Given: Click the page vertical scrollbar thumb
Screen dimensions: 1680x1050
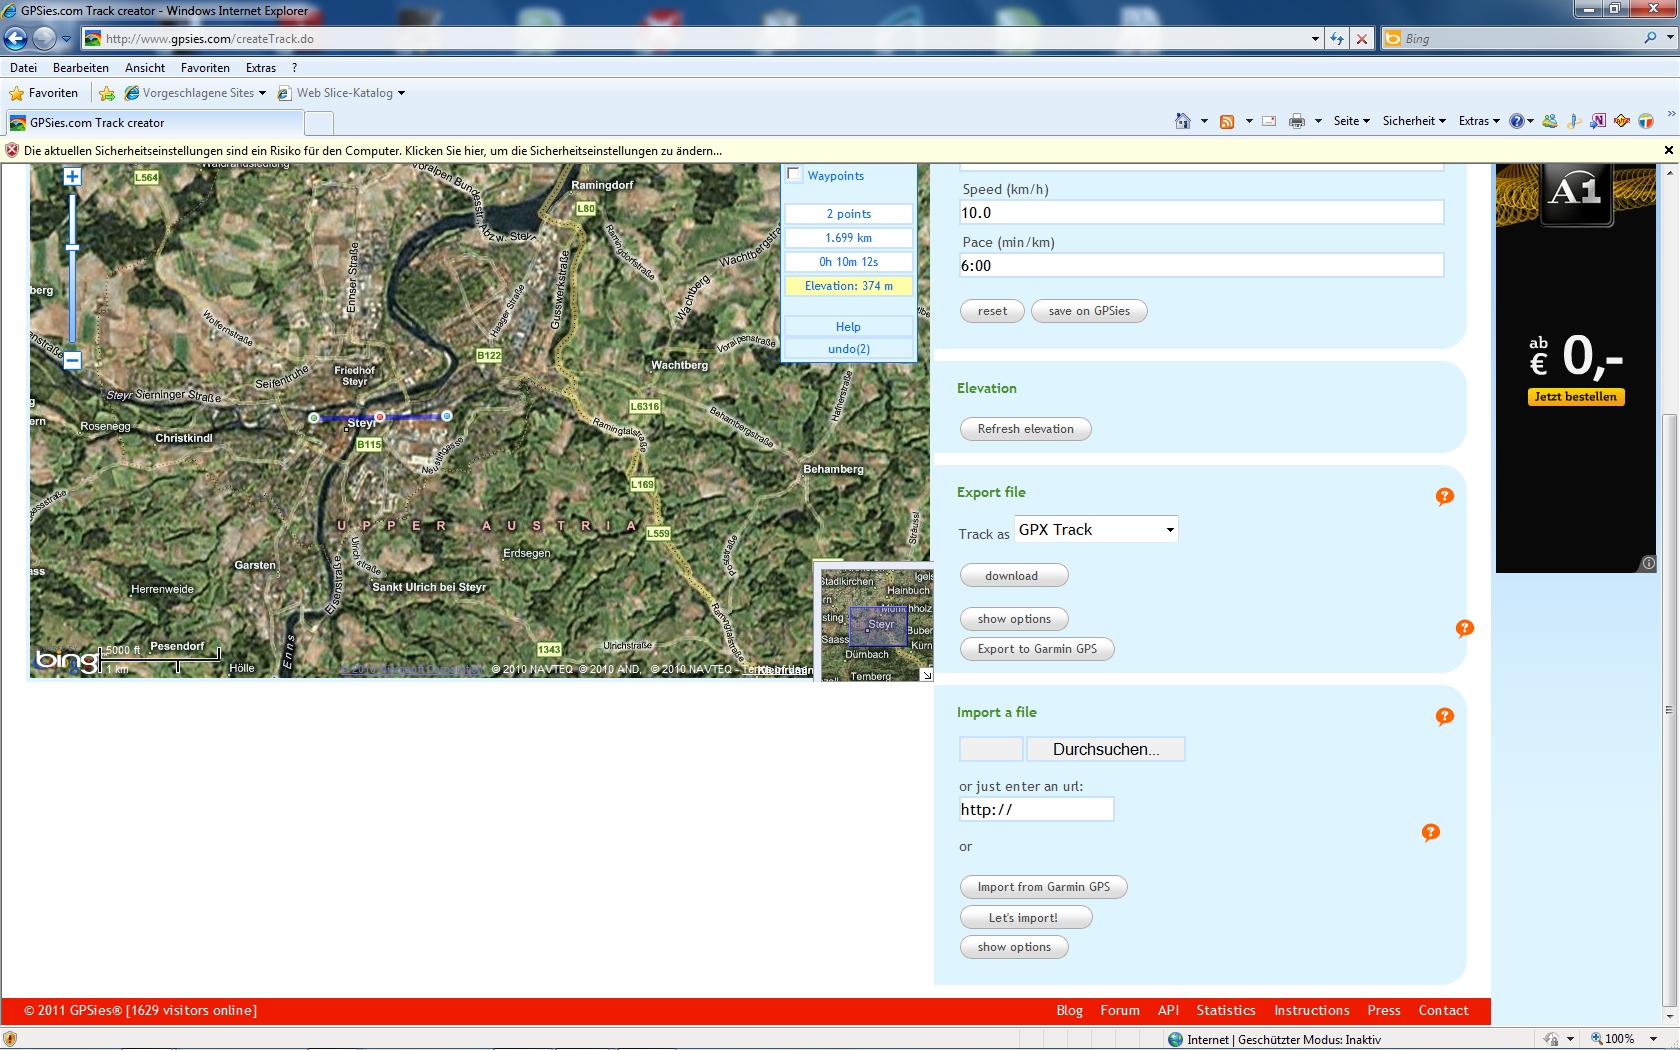Looking at the screenshot, I should (x=1668, y=710).
